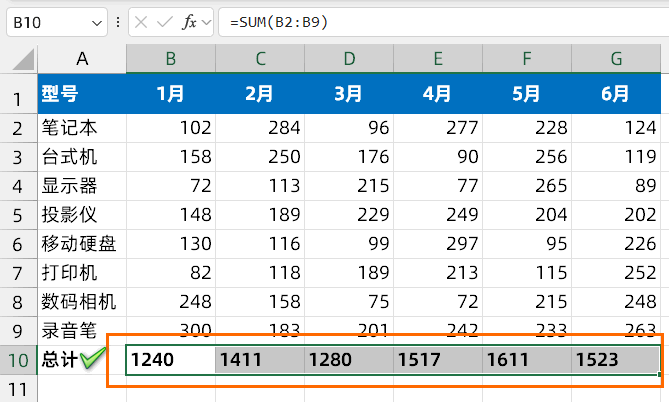Click the 投影仪 cell
Image resolution: width=669 pixels, height=402 pixels.
click(x=82, y=215)
